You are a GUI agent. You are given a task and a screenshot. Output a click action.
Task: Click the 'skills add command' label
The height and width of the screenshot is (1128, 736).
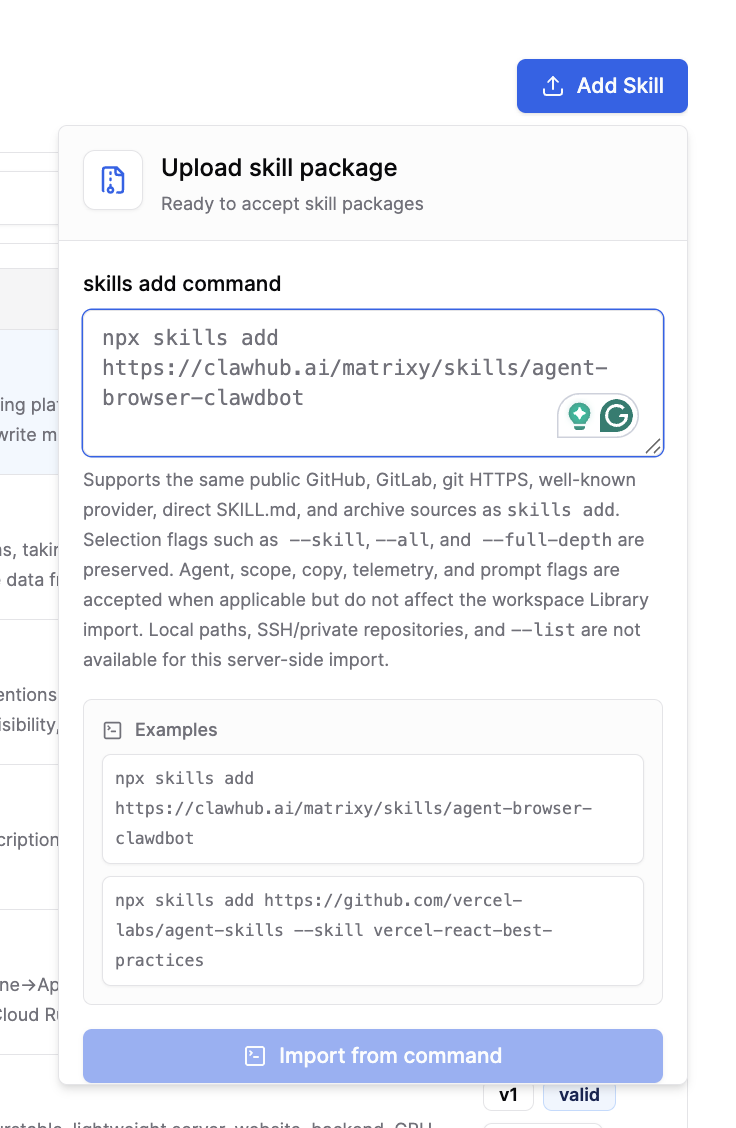point(182,283)
